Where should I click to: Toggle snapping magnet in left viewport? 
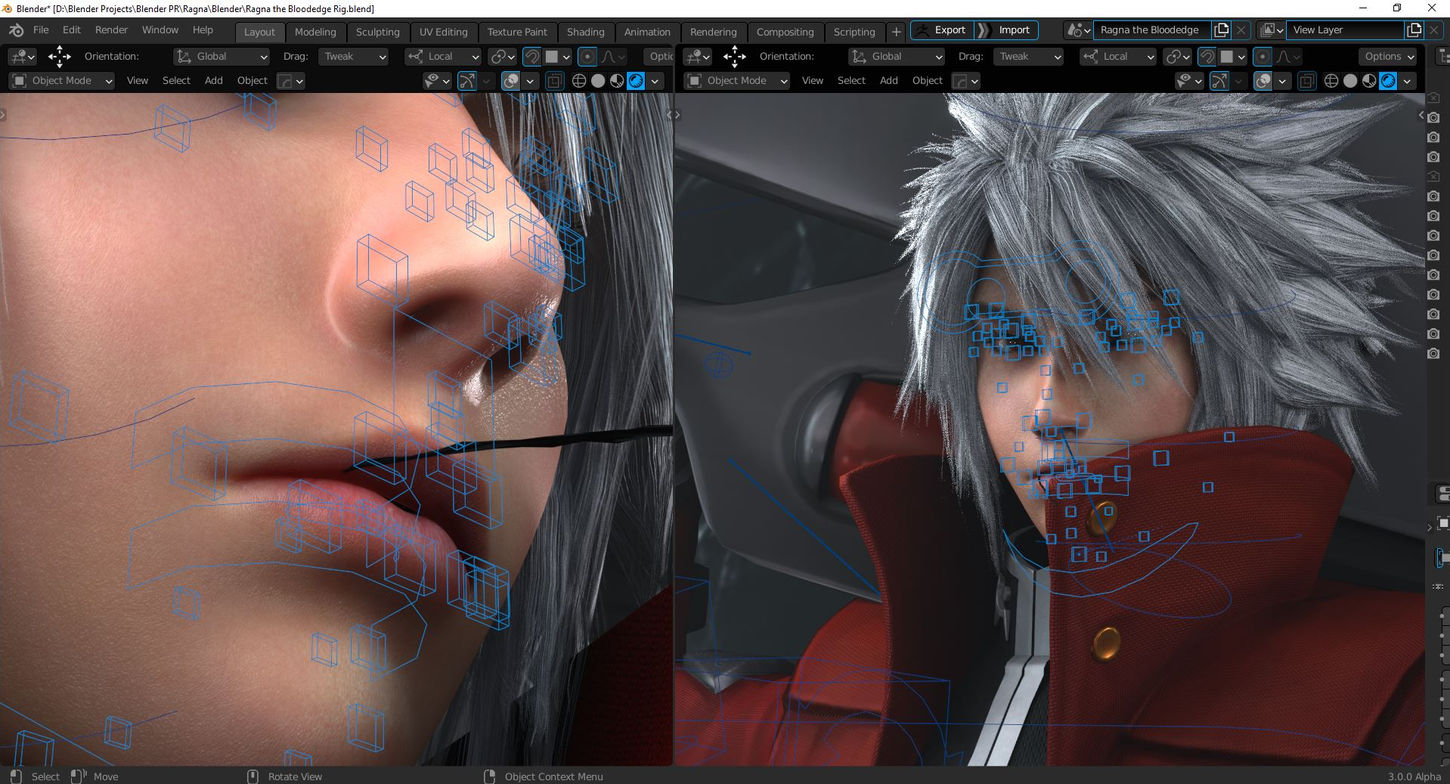tap(533, 56)
